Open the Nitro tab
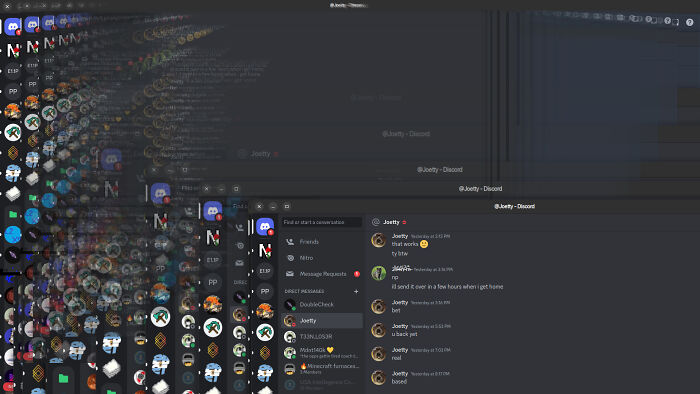The height and width of the screenshot is (394, 700). pos(322,257)
